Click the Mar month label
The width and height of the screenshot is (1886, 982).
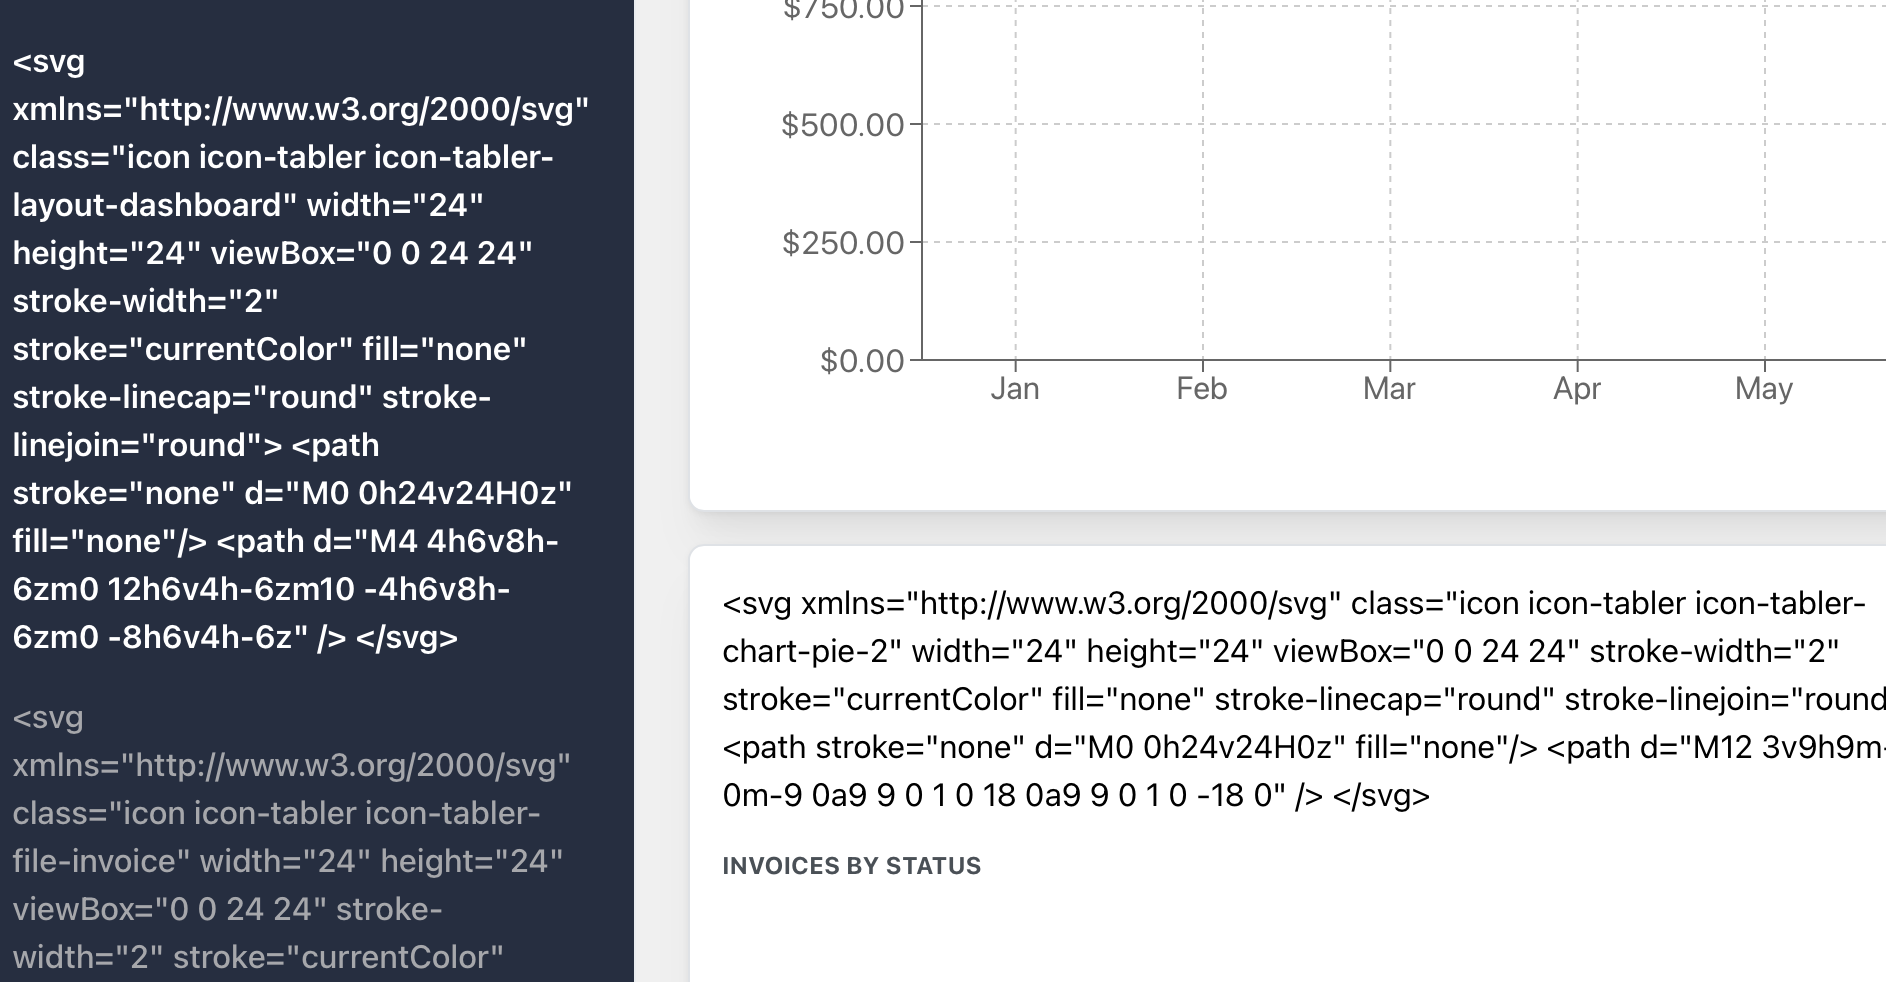coord(1391,389)
